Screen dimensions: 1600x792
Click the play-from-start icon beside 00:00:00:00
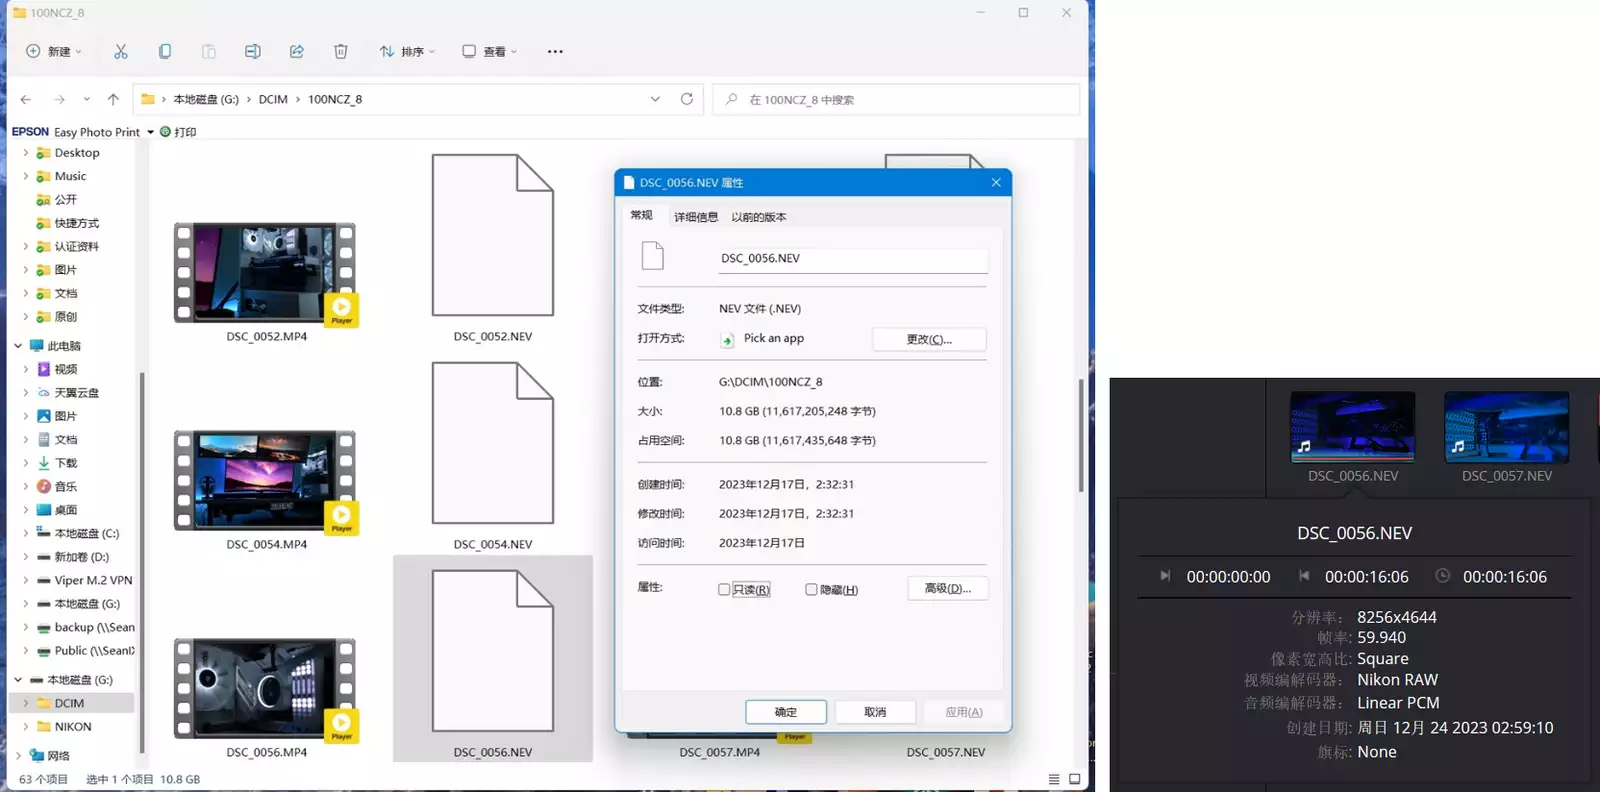tap(1165, 576)
